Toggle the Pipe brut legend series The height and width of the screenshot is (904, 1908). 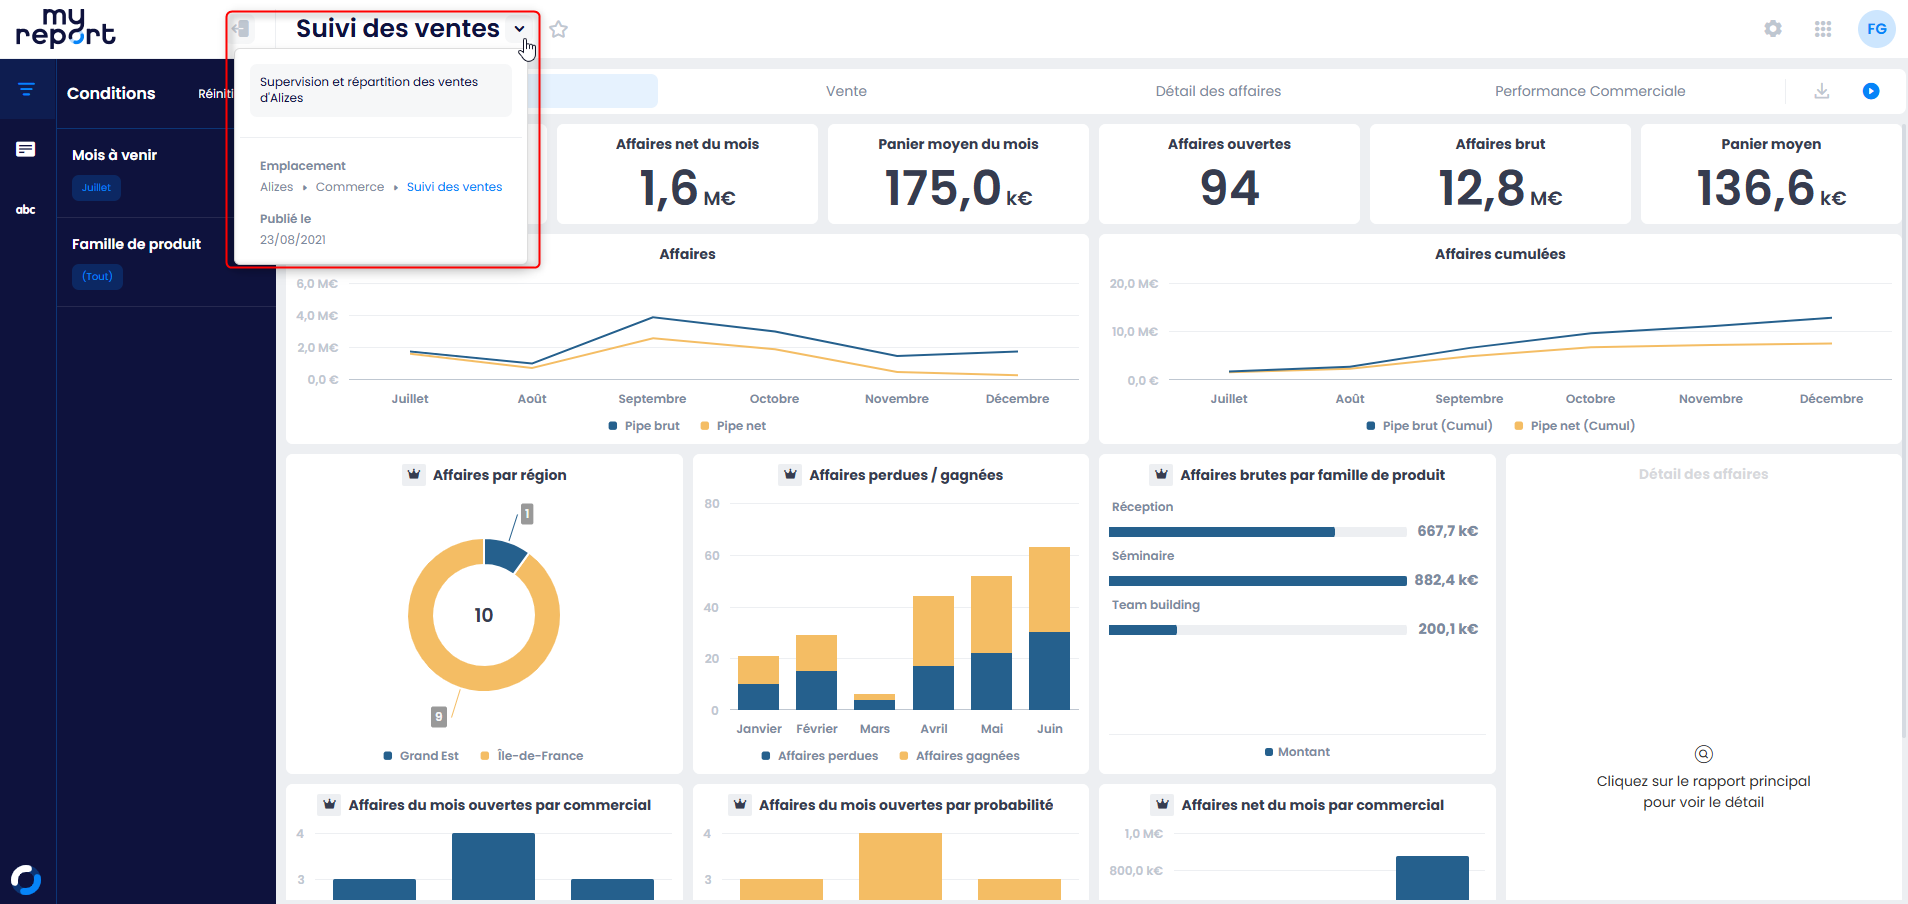click(644, 426)
